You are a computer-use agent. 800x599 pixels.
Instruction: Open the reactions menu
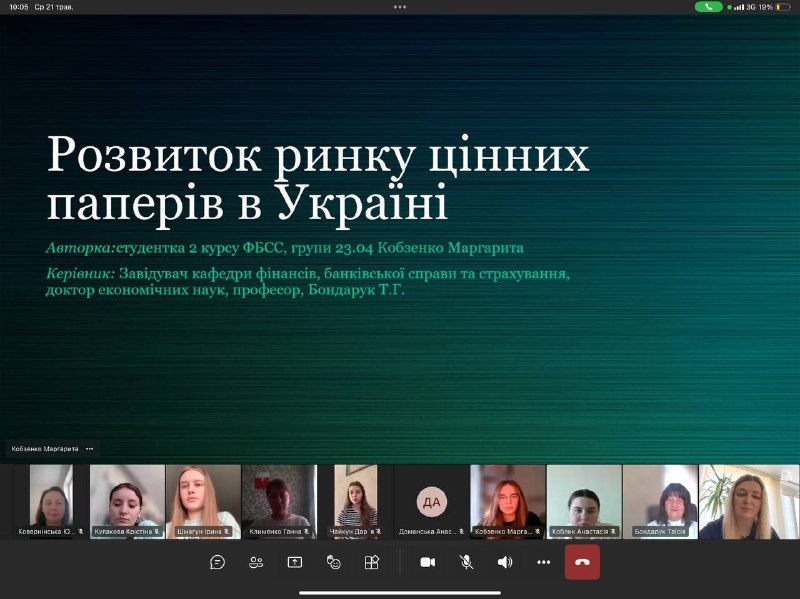click(x=334, y=562)
